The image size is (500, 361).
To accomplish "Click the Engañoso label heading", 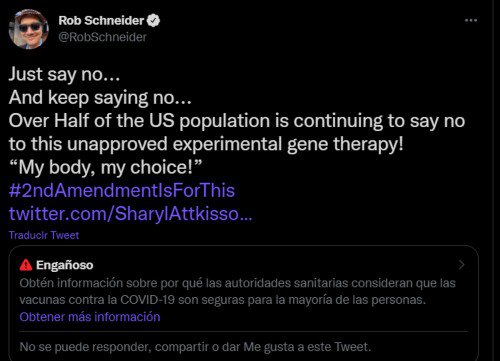I will pyautogui.click(x=65, y=265).
